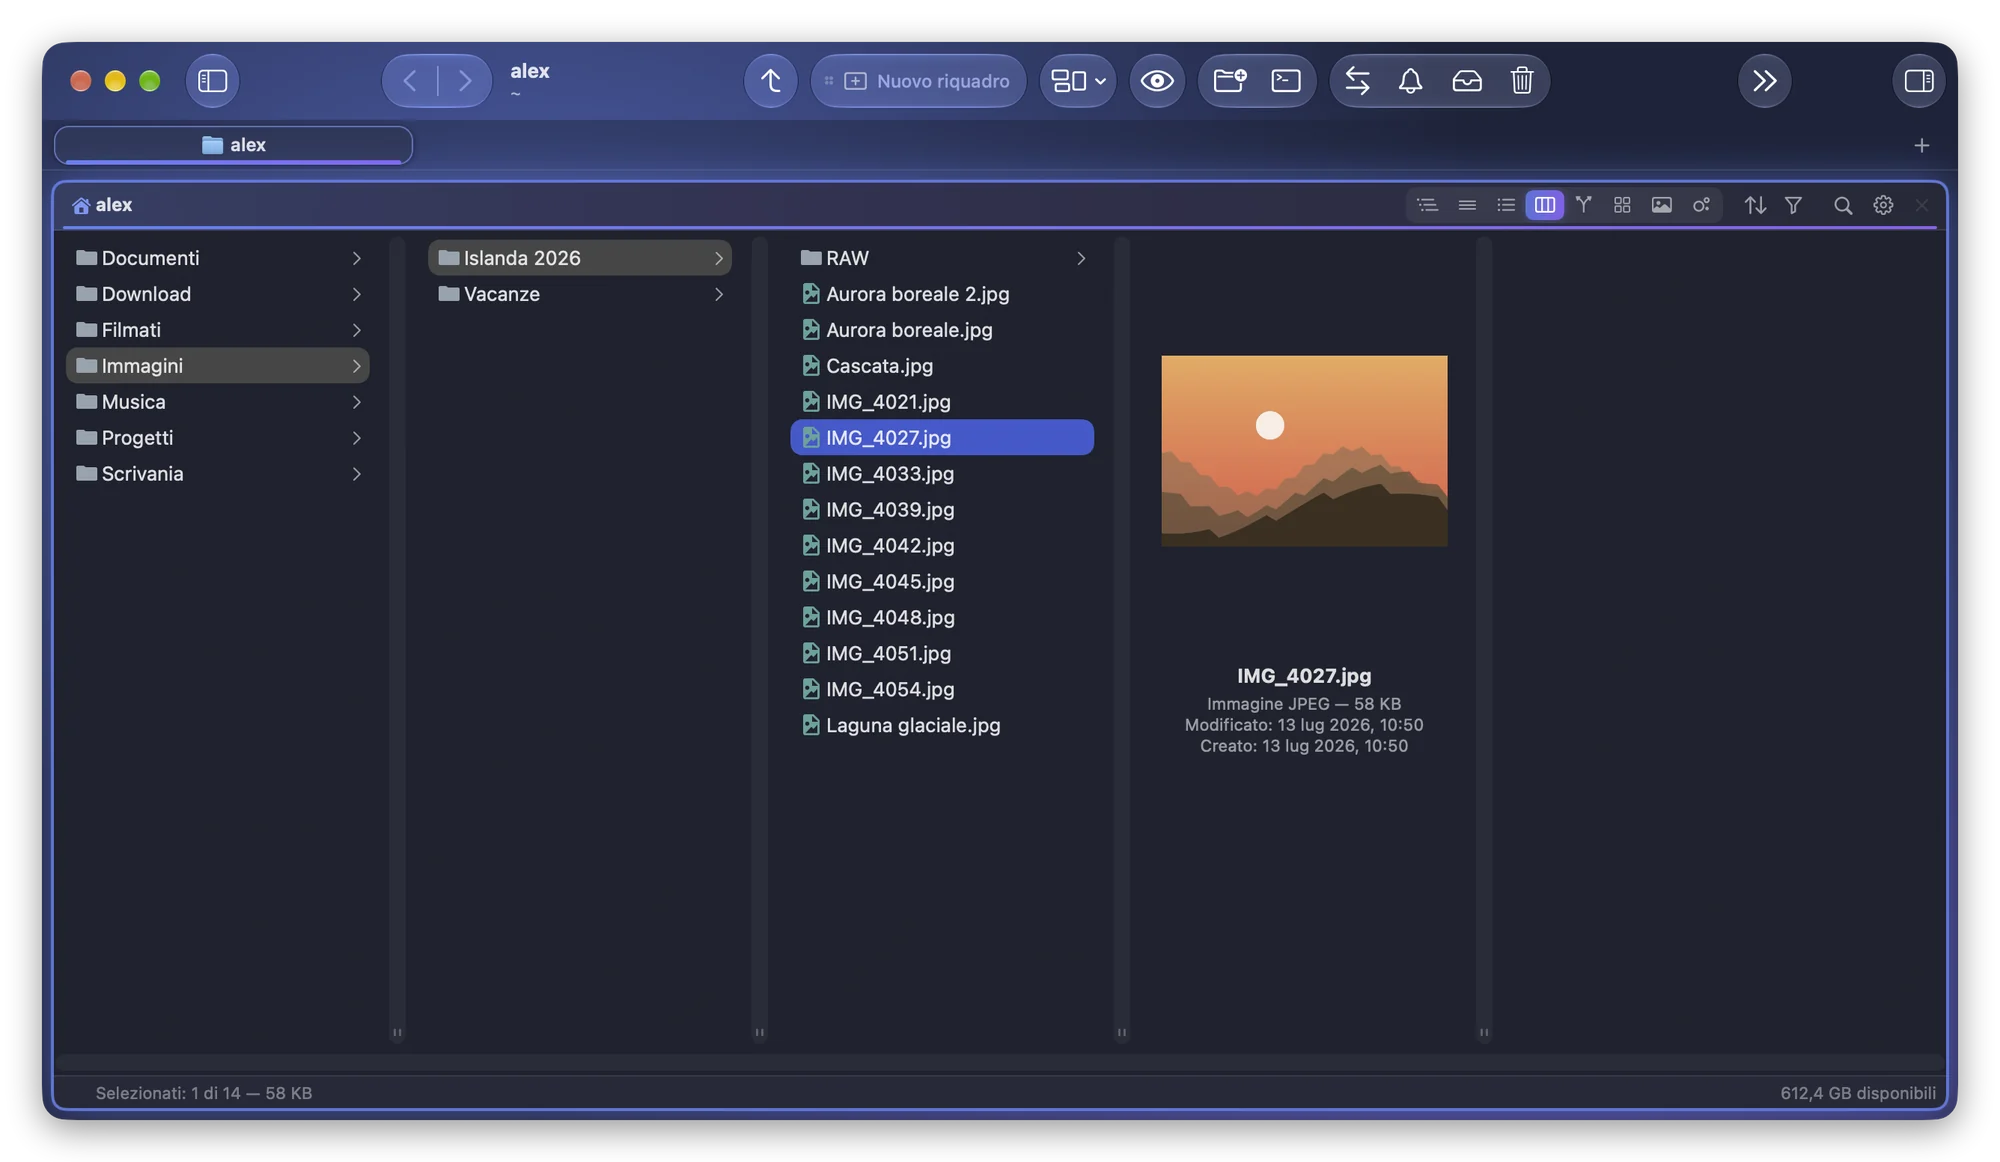Go forward to the next folder
Screen dimensions: 2000x1162
coord(465,81)
